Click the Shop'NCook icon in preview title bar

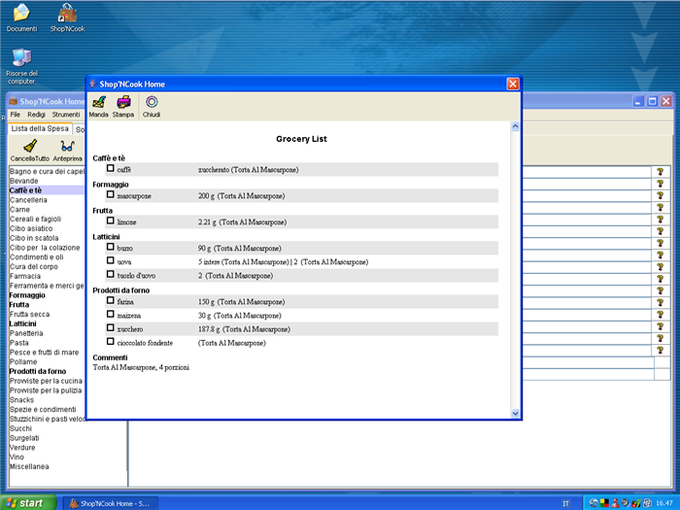tap(93, 84)
